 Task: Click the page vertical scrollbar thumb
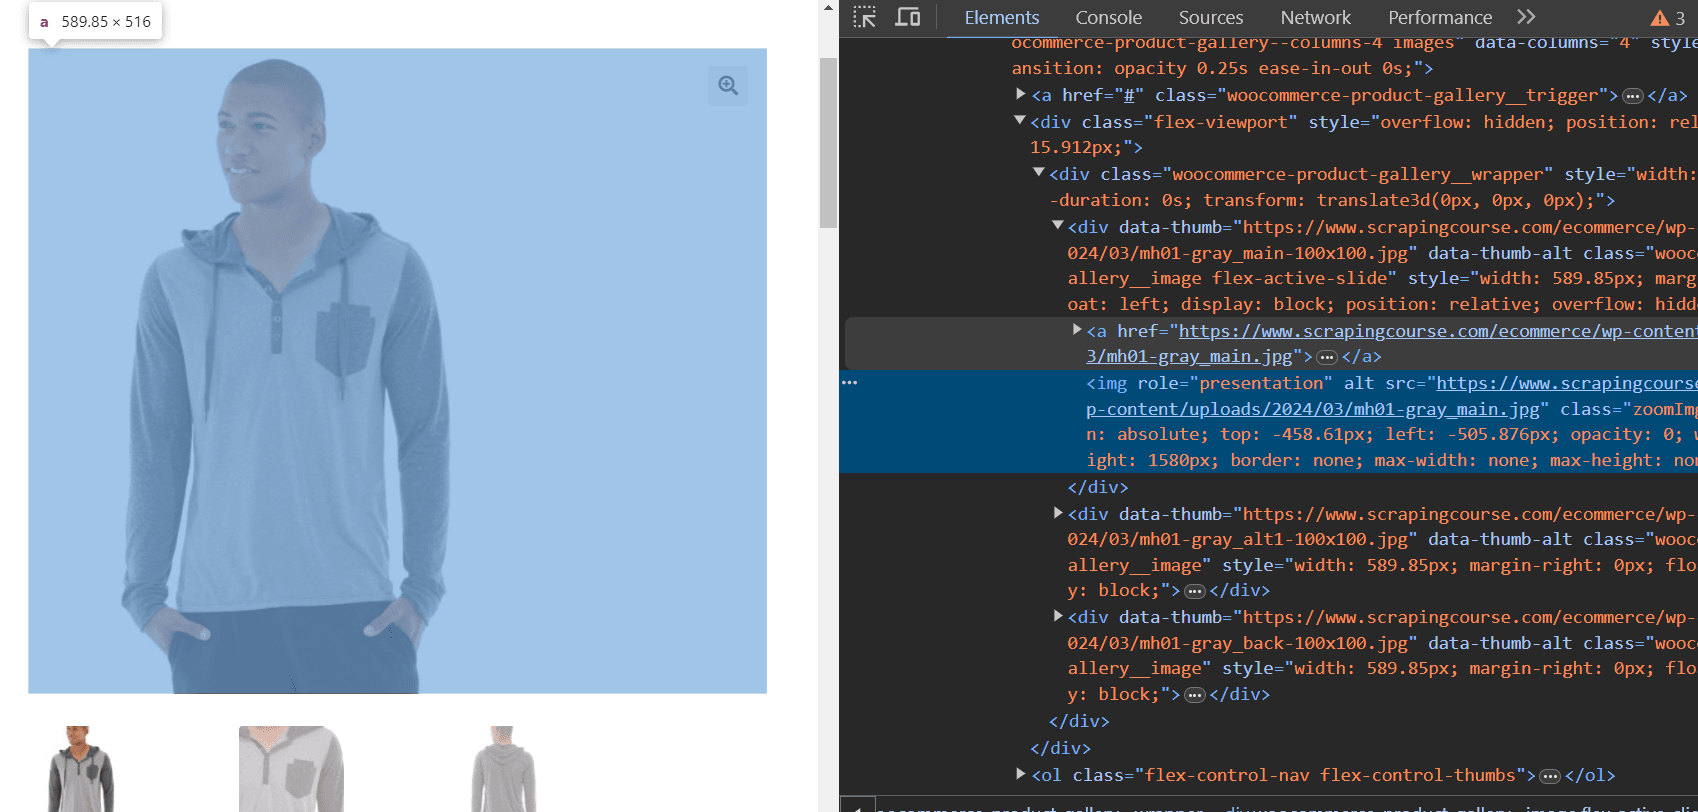pos(828,143)
